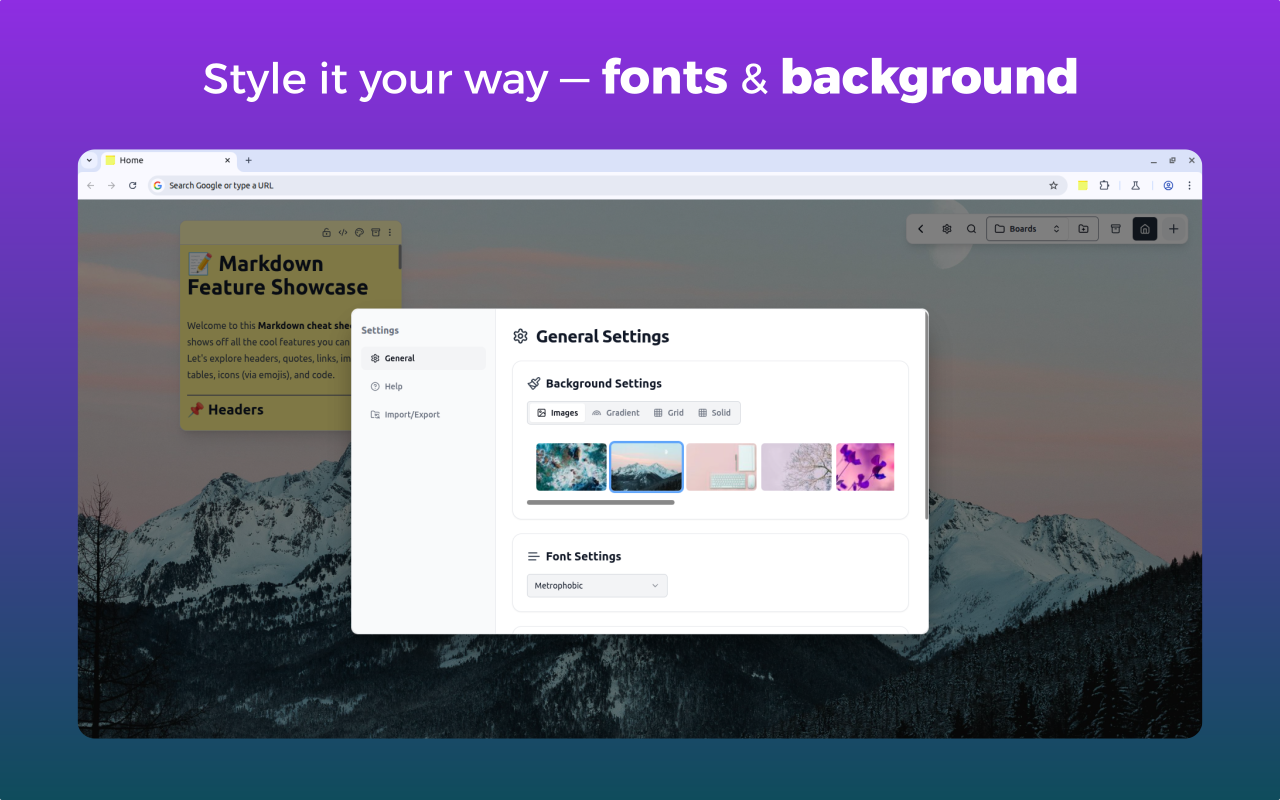Click the Background Settings heading
Viewport: 1280px width, 800px height.
click(x=604, y=383)
